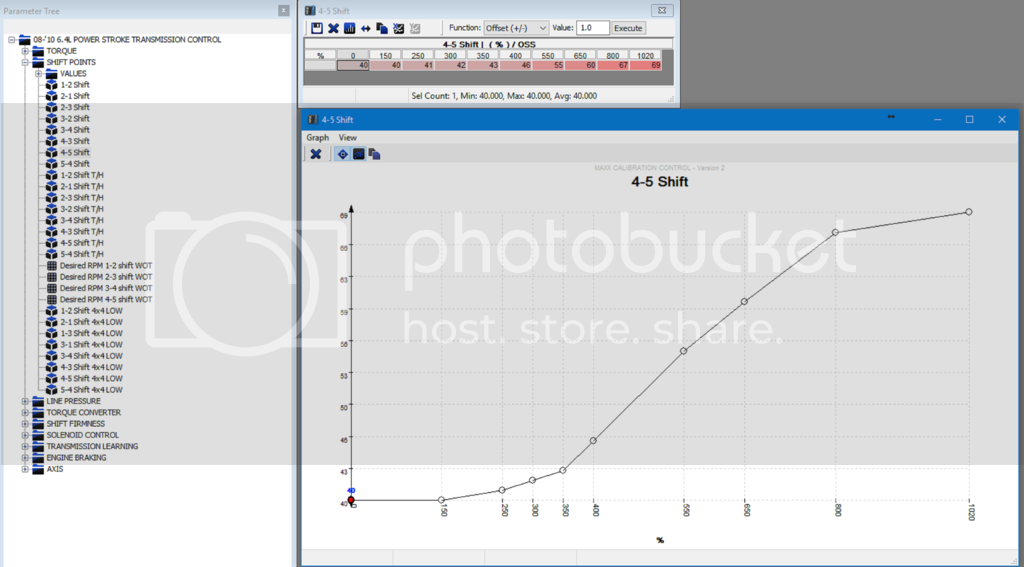
Task: Click the cube icon beside 5-4 Shift 4x4 LOW
Action: (x=52, y=390)
